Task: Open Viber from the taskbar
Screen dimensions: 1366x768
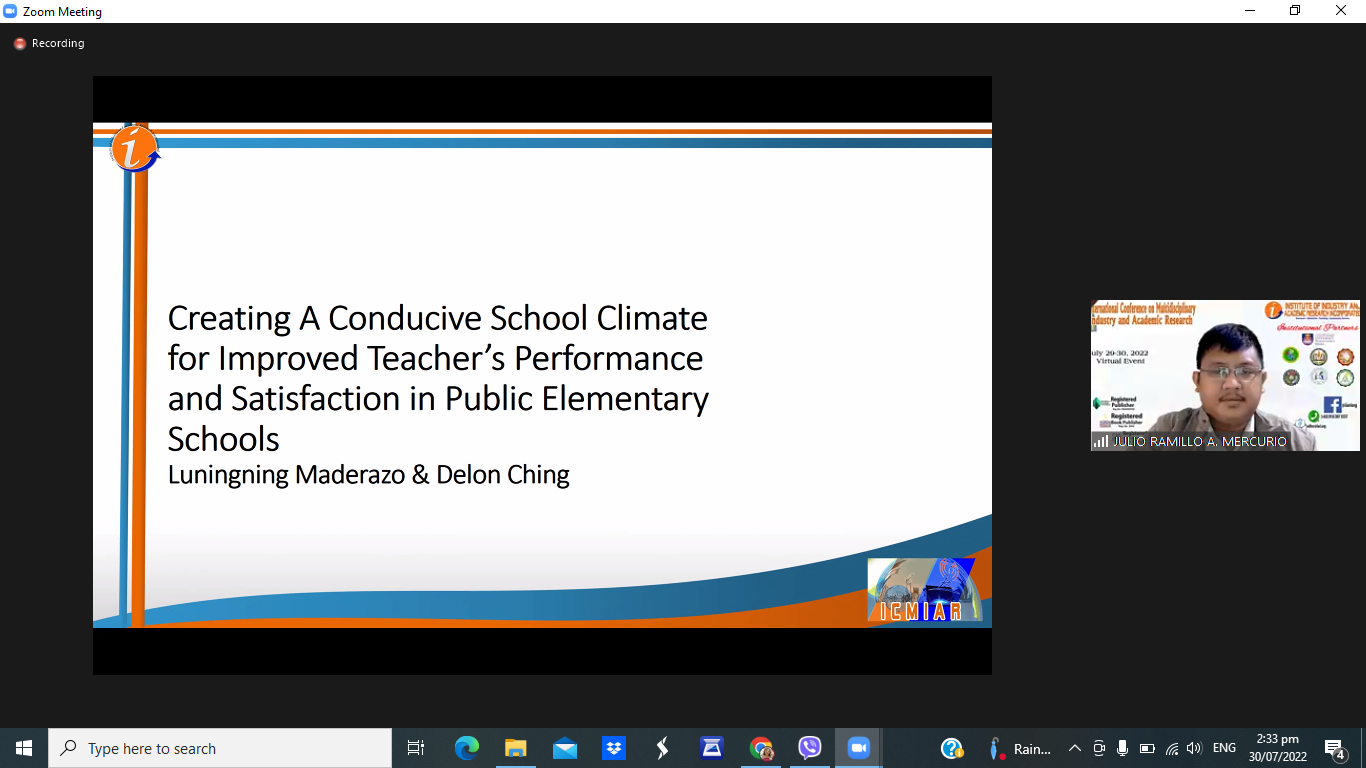Action: tap(810, 748)
